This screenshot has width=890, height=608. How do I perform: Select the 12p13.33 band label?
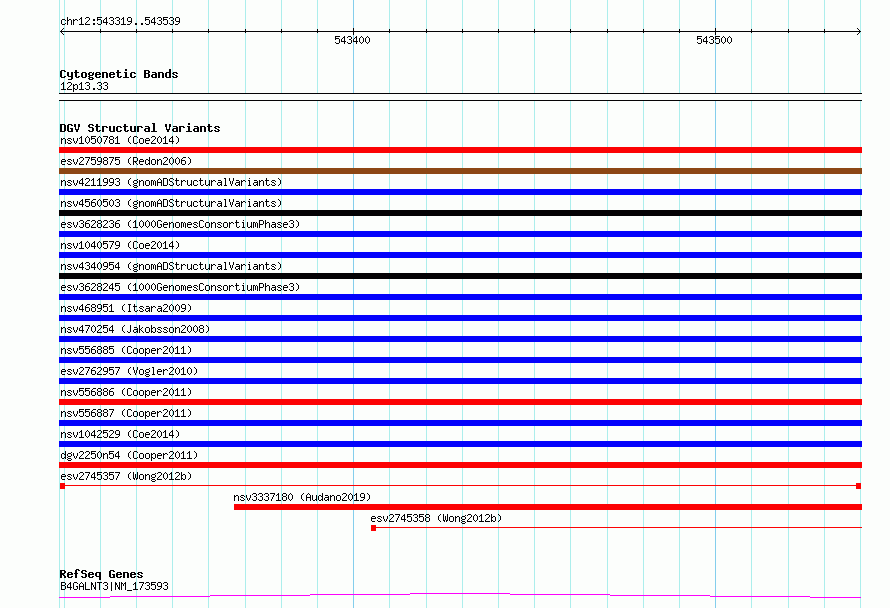click(84, 86)
